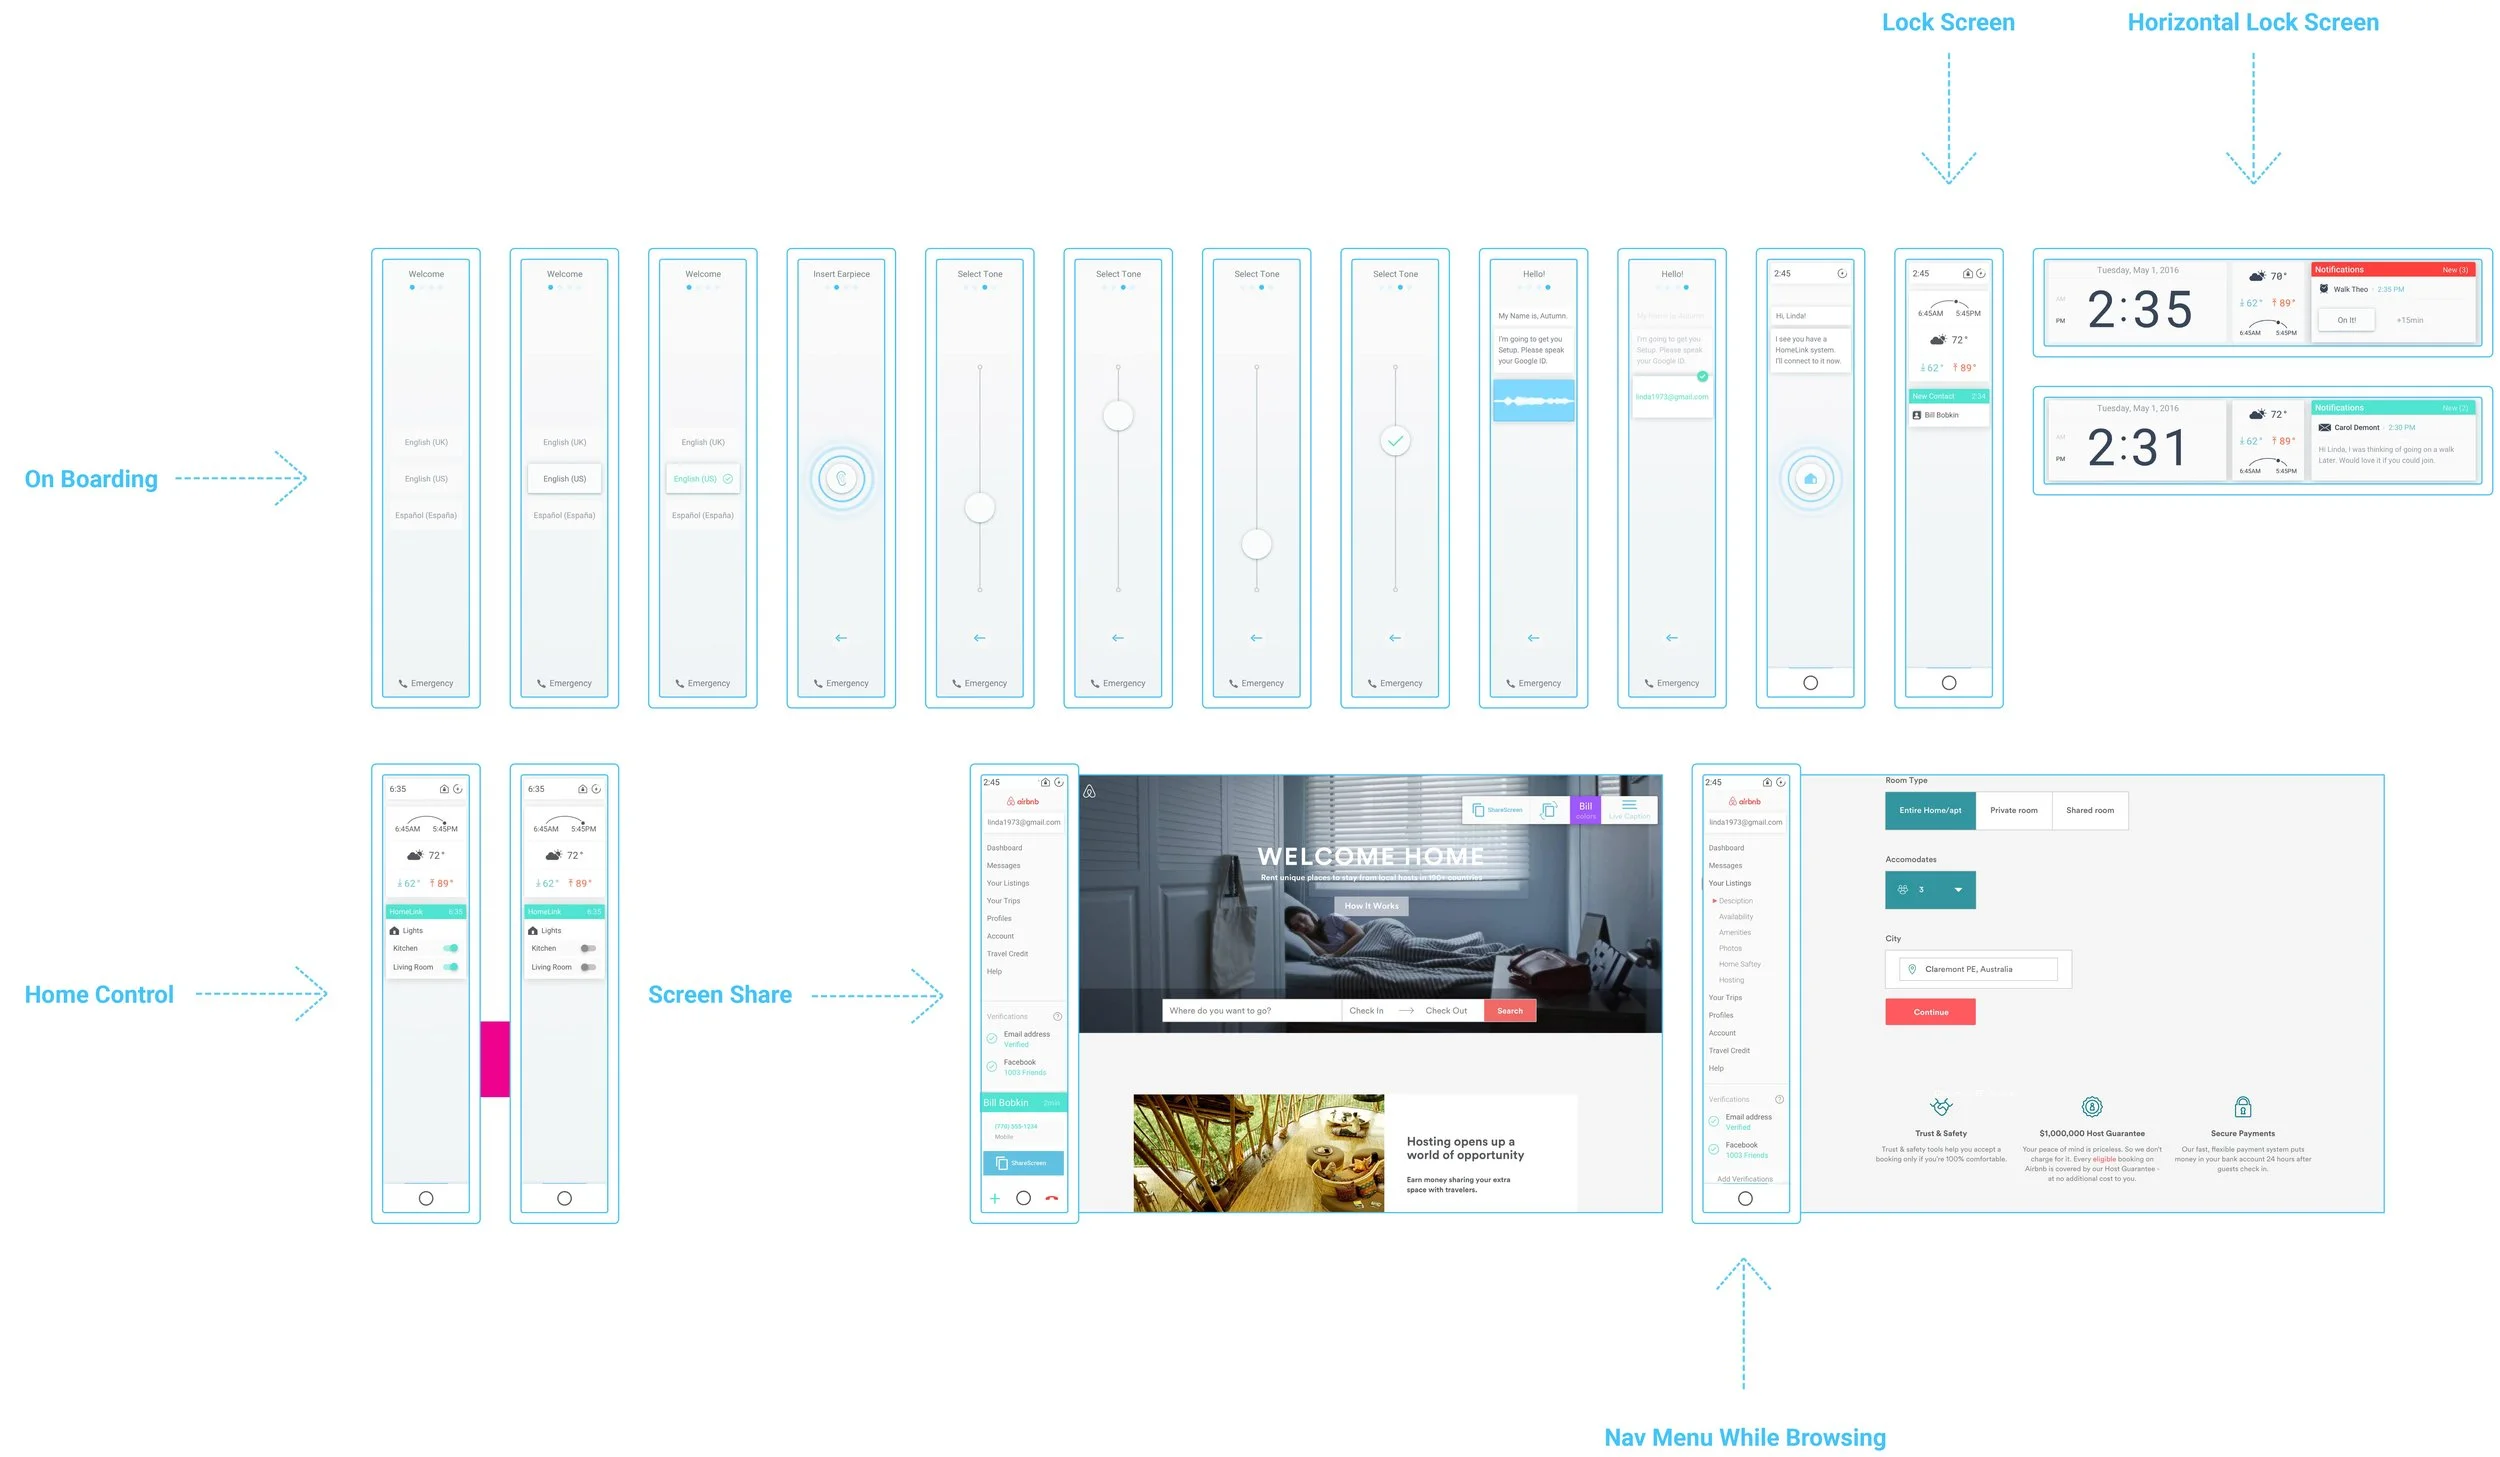Open the Live Caption menu icon
Viewport: 2500px width, 1457px height.
(1629, 805)
